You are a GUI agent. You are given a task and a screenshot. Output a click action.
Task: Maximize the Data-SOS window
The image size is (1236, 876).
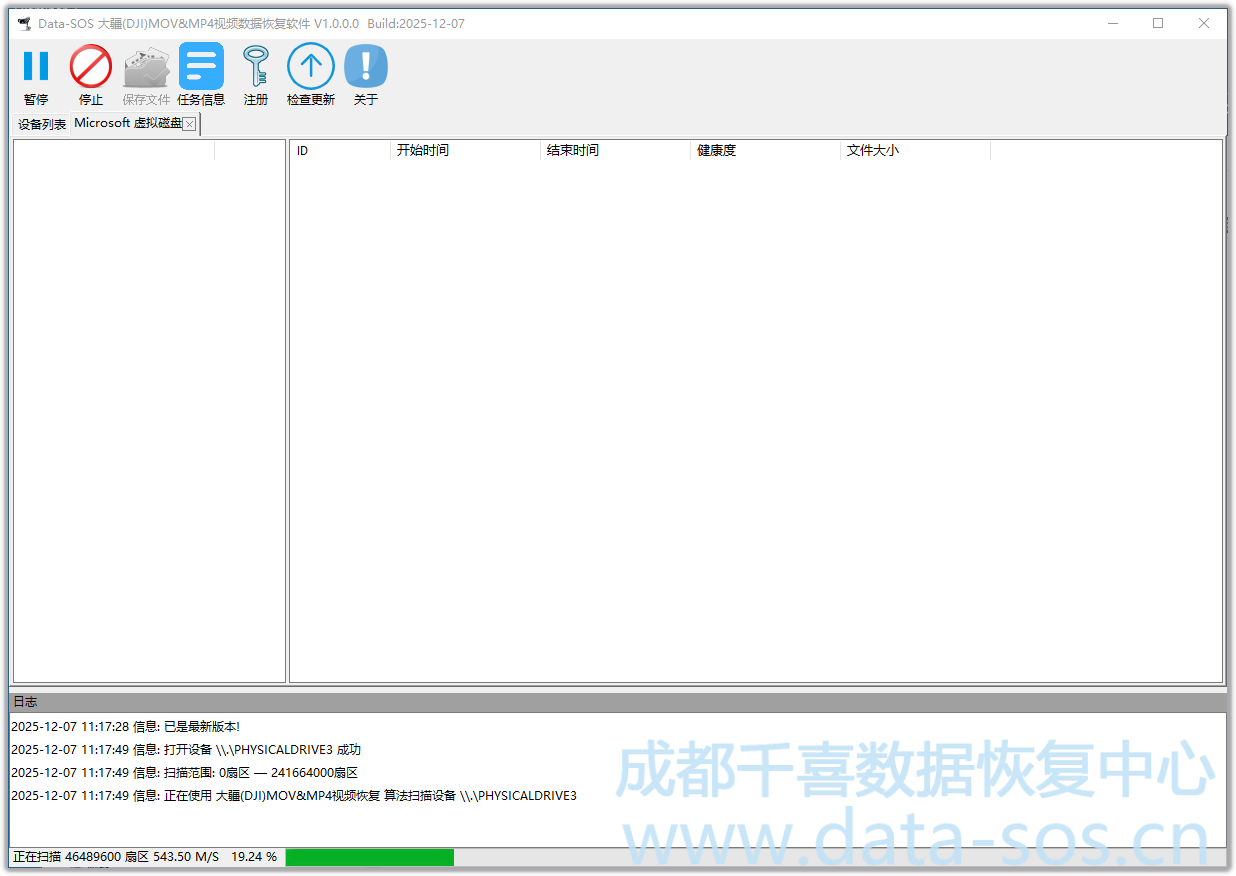click(1158, 23)
